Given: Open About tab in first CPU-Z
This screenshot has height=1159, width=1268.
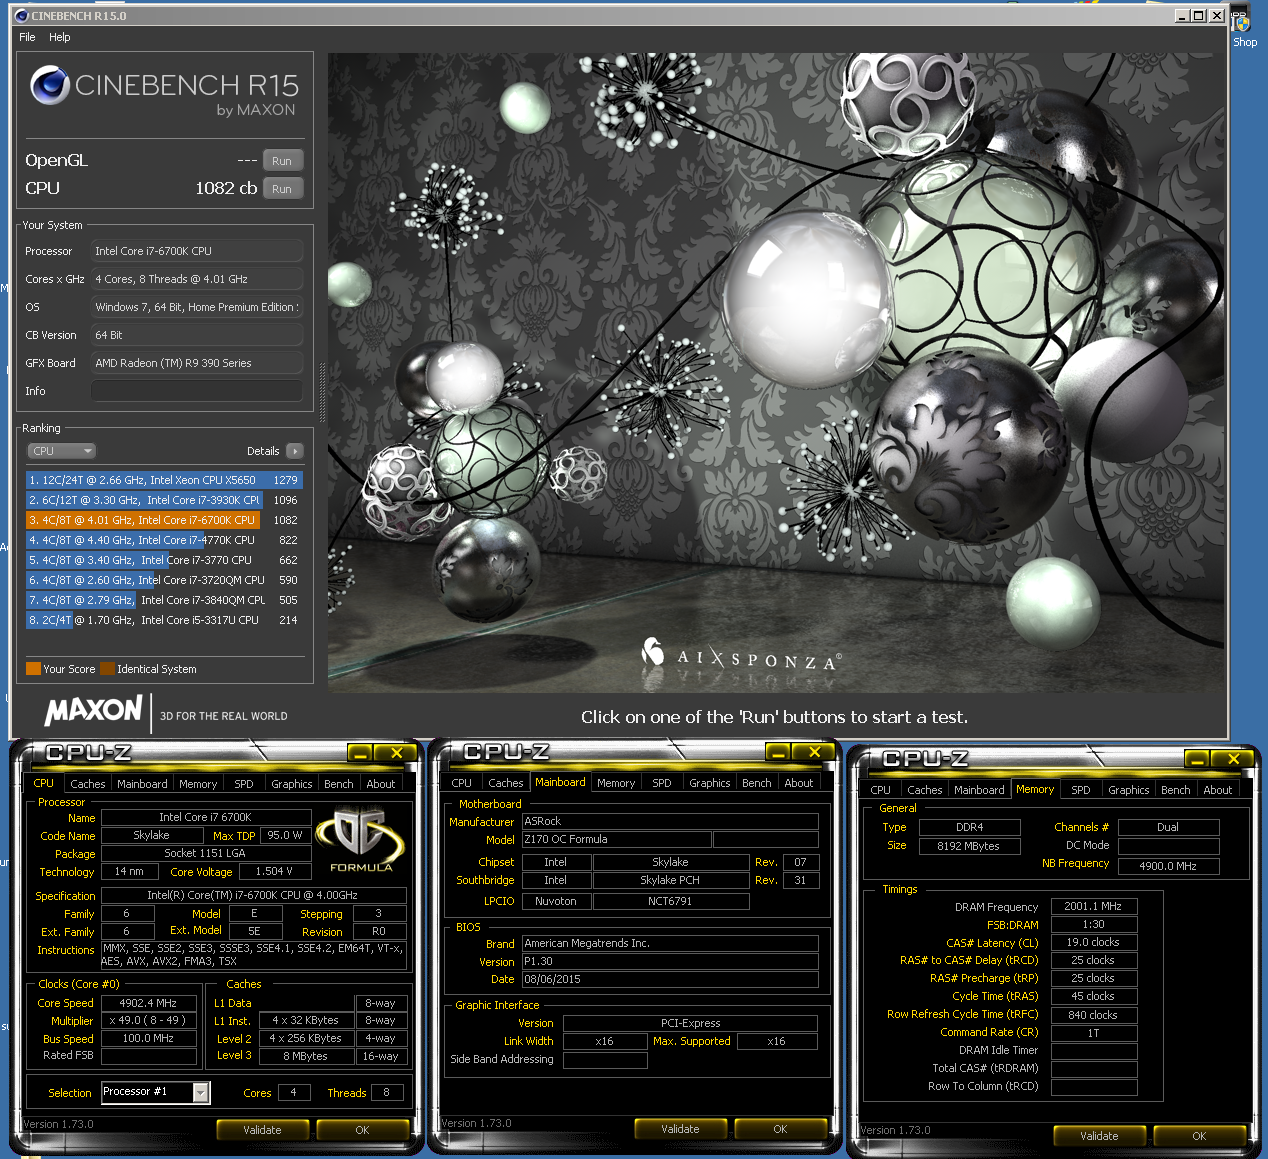Looking at the screenshot, I should 381,784.
